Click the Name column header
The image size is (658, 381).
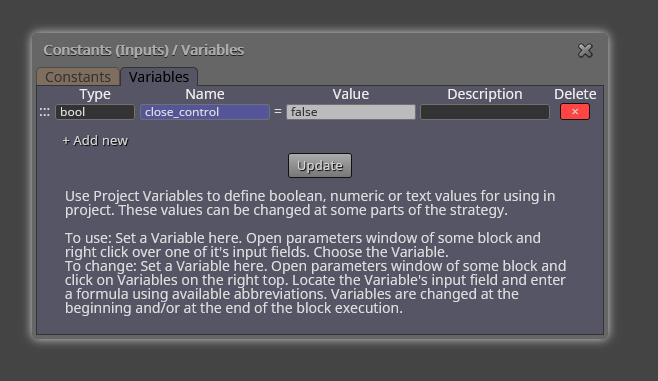(205, 94)
